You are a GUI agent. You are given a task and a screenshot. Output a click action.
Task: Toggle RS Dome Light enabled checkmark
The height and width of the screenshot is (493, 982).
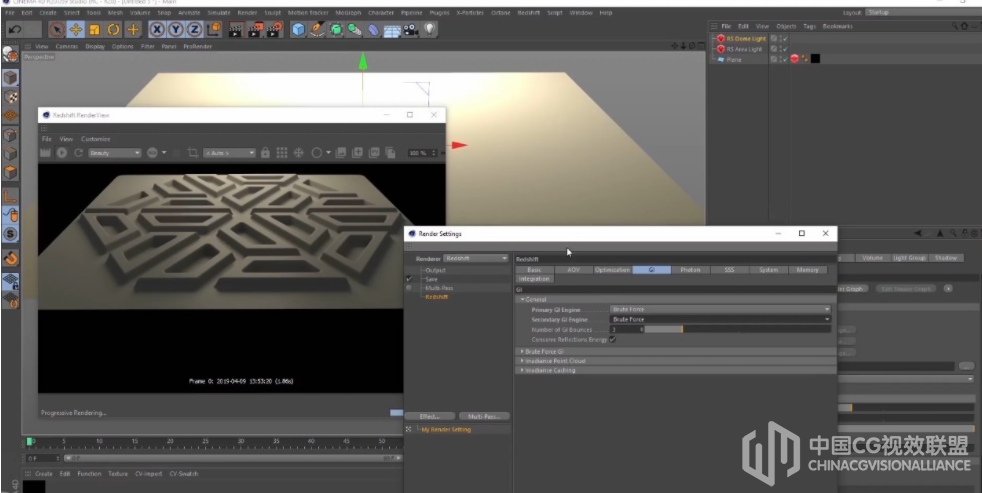click(785, 38)
